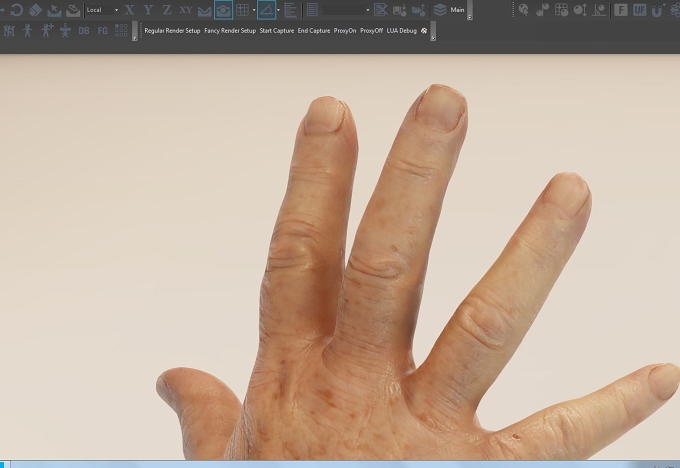Click the object list icon

click(x=312, y=10)
